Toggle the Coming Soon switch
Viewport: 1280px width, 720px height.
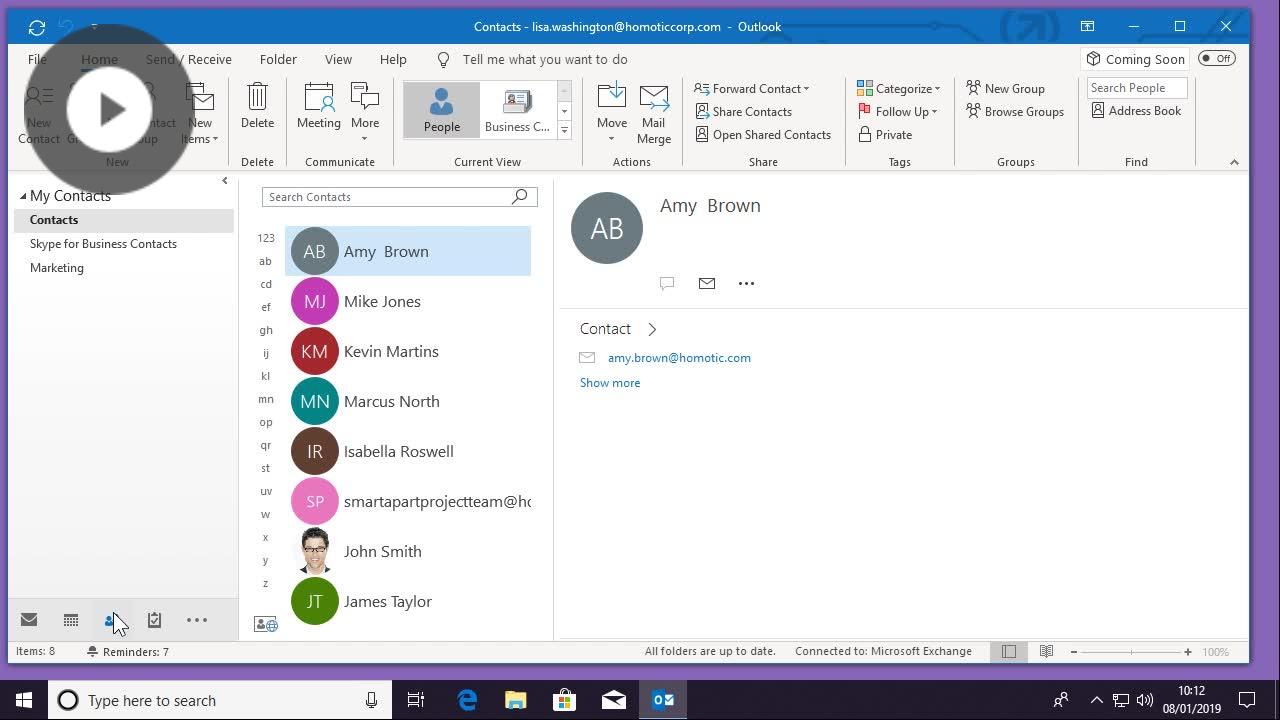pos(1217,59)
